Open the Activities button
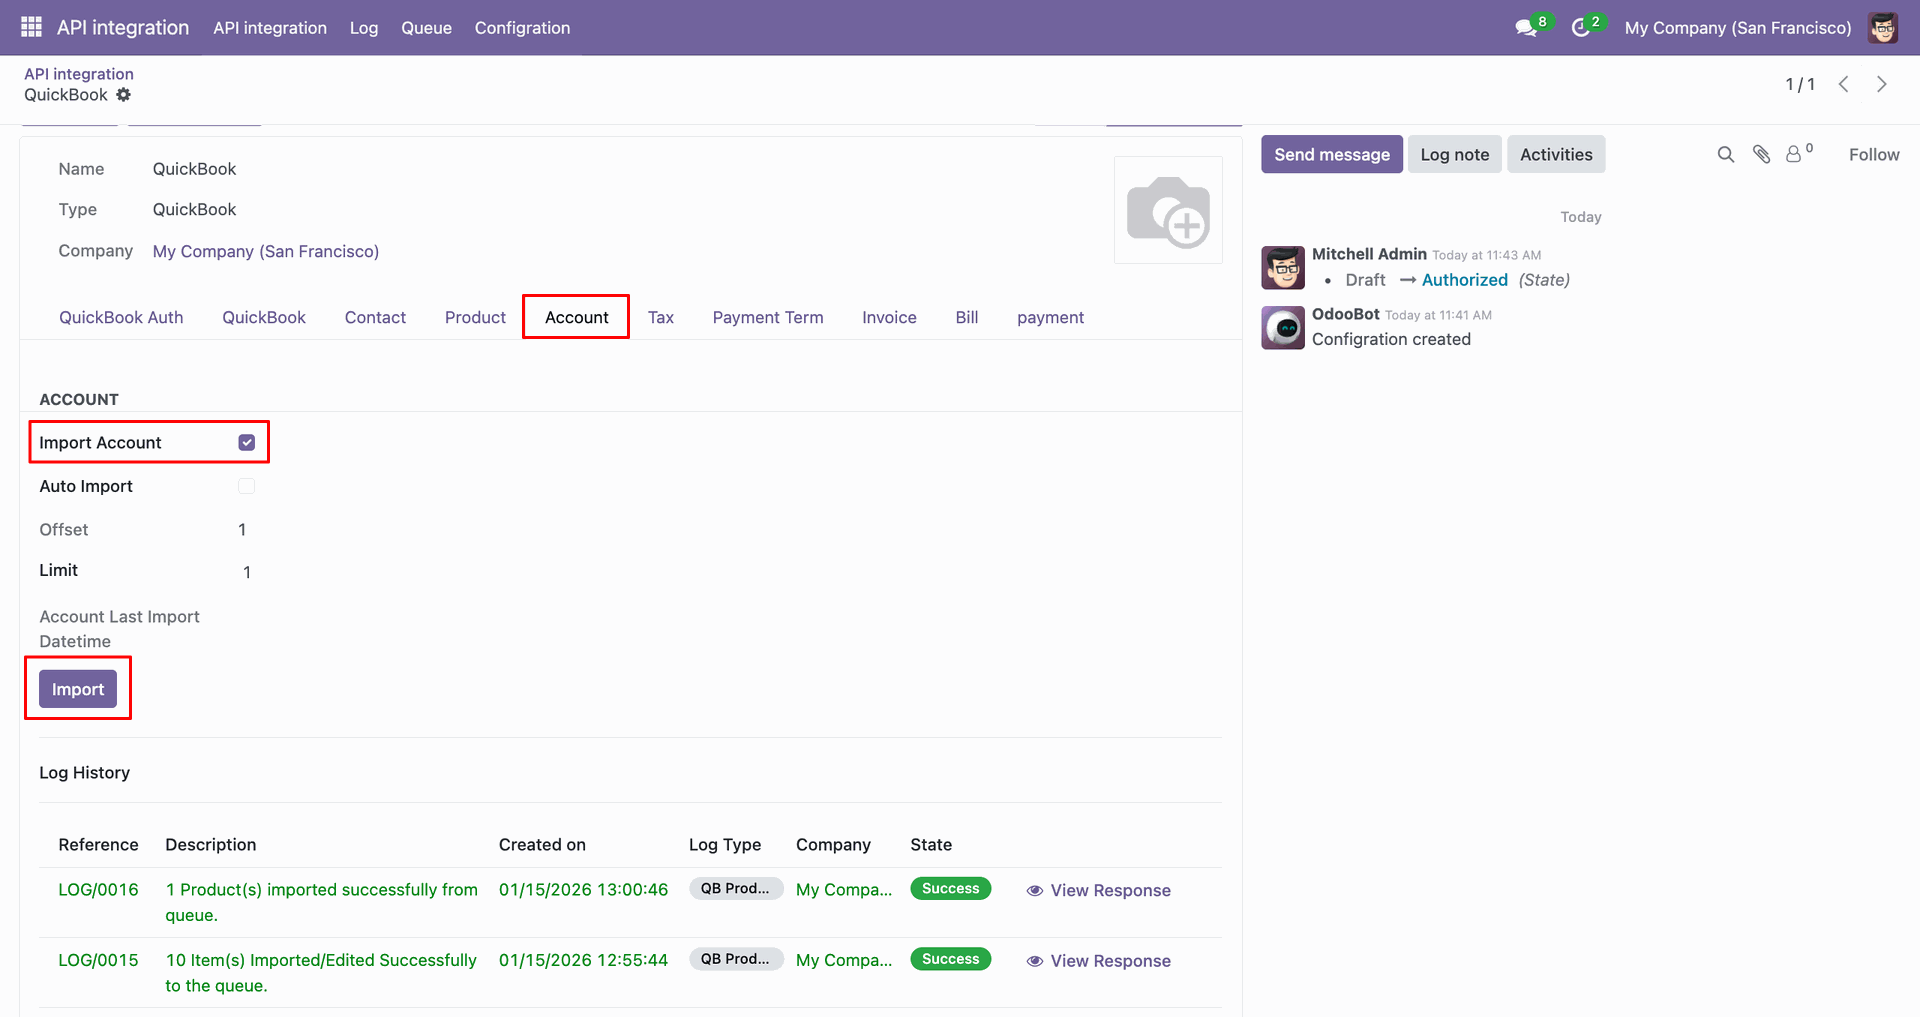 click(1556, 154)
